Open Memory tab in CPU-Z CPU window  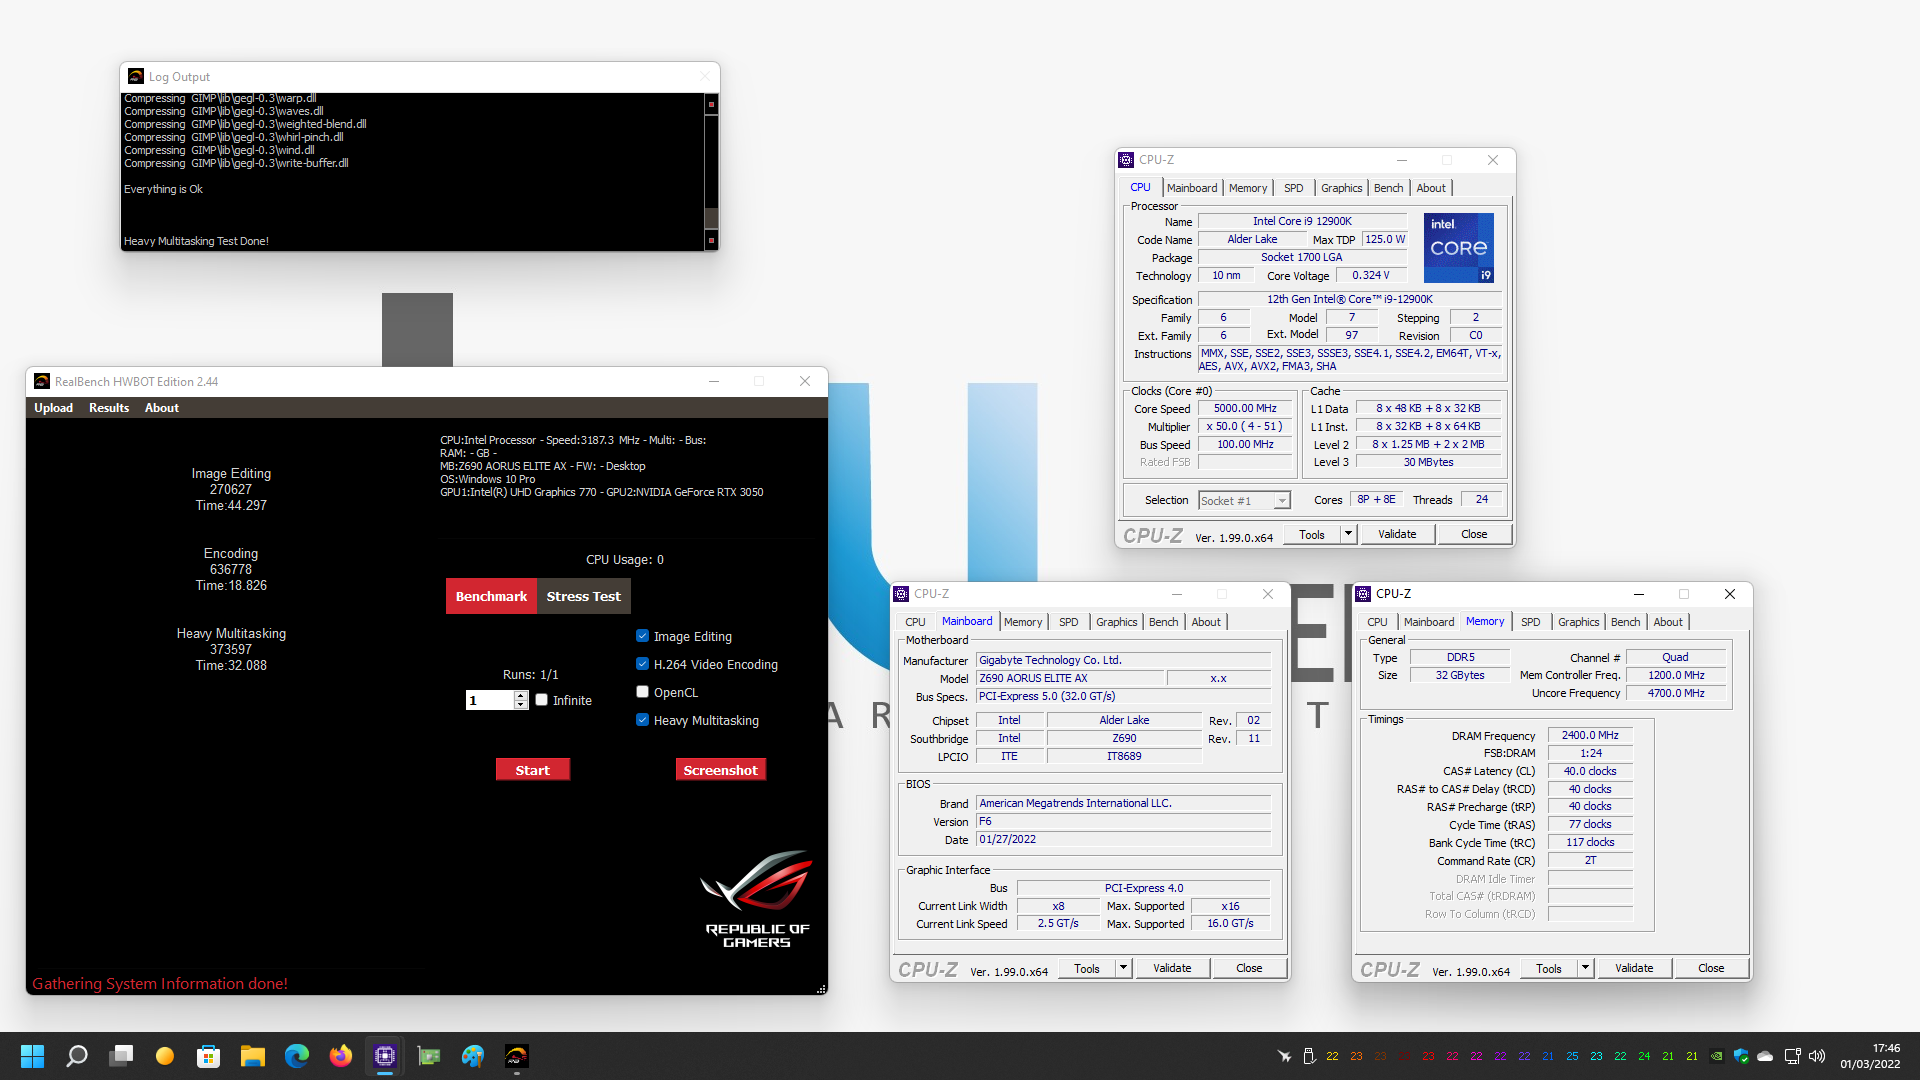pyautogui.click(x=1247, y=188)
